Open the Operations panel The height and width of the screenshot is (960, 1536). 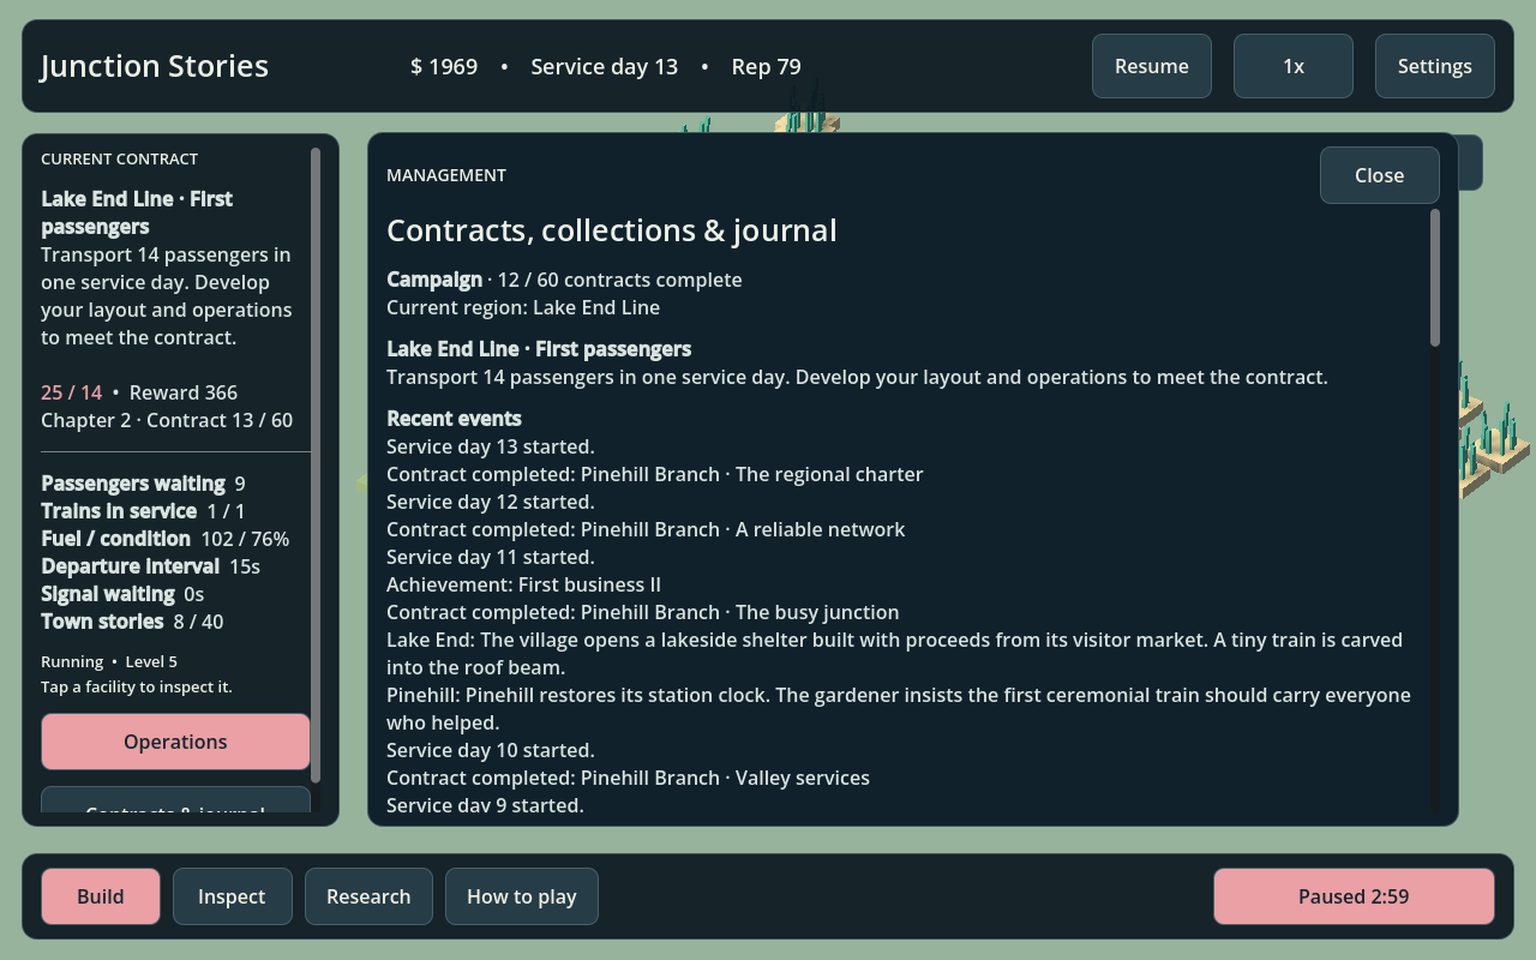(x=175, y=741)
